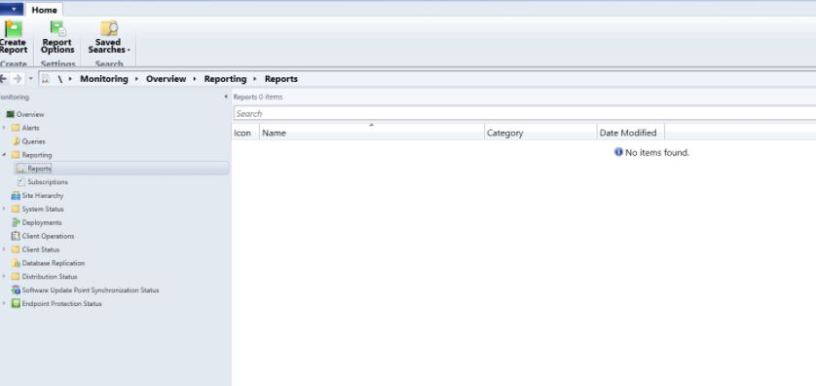Screen dimensions: 816x386
Task: Select the Subscriptions label in tree
Action: [x=48, y=182]
